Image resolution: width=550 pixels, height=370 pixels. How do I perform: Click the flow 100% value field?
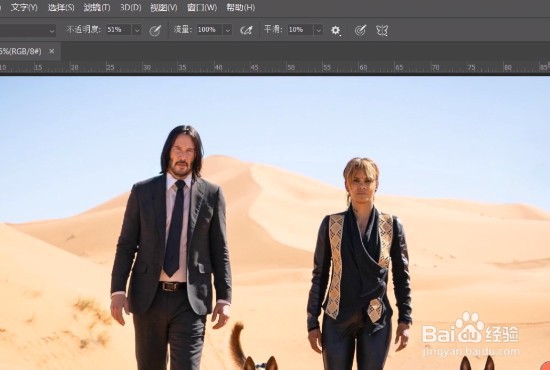coord(209,30)
